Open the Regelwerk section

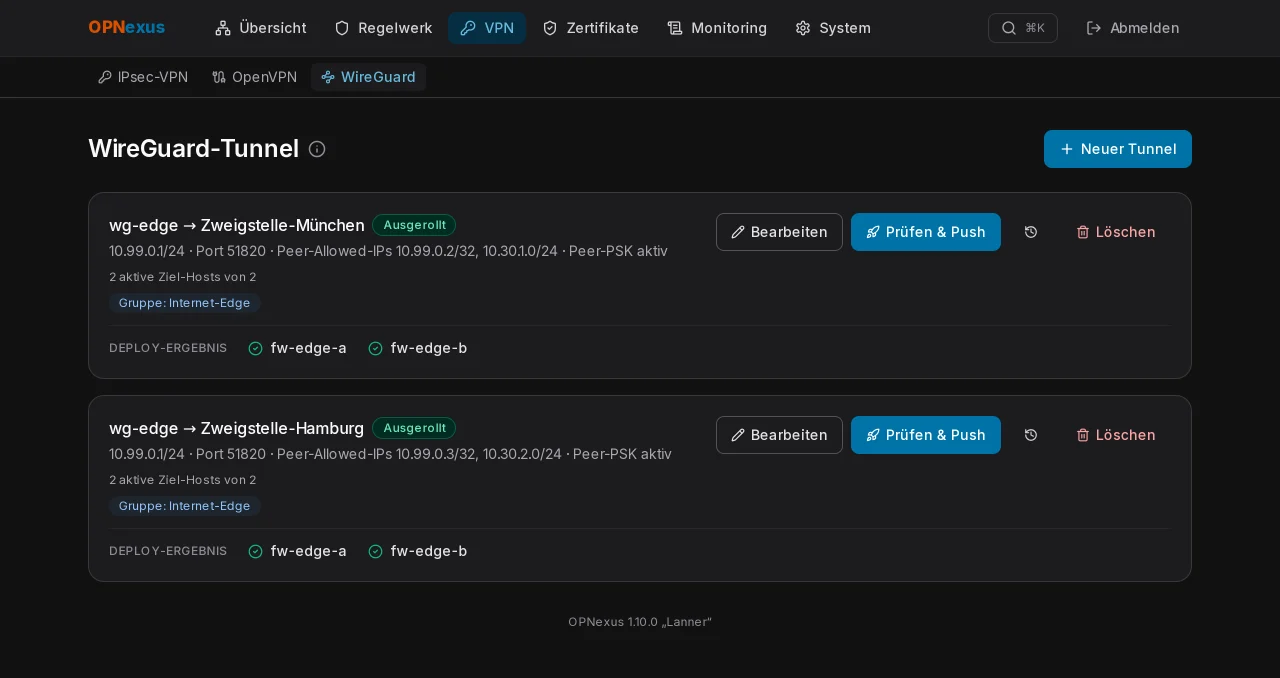pyautogui.click(x=383, y=28)
